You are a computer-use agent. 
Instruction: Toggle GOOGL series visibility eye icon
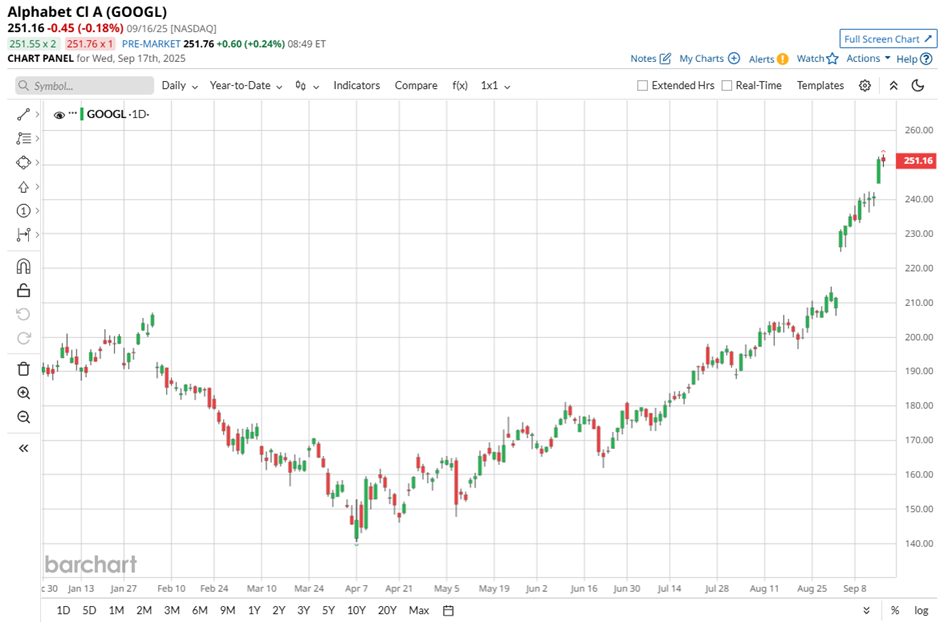(59, 115)
